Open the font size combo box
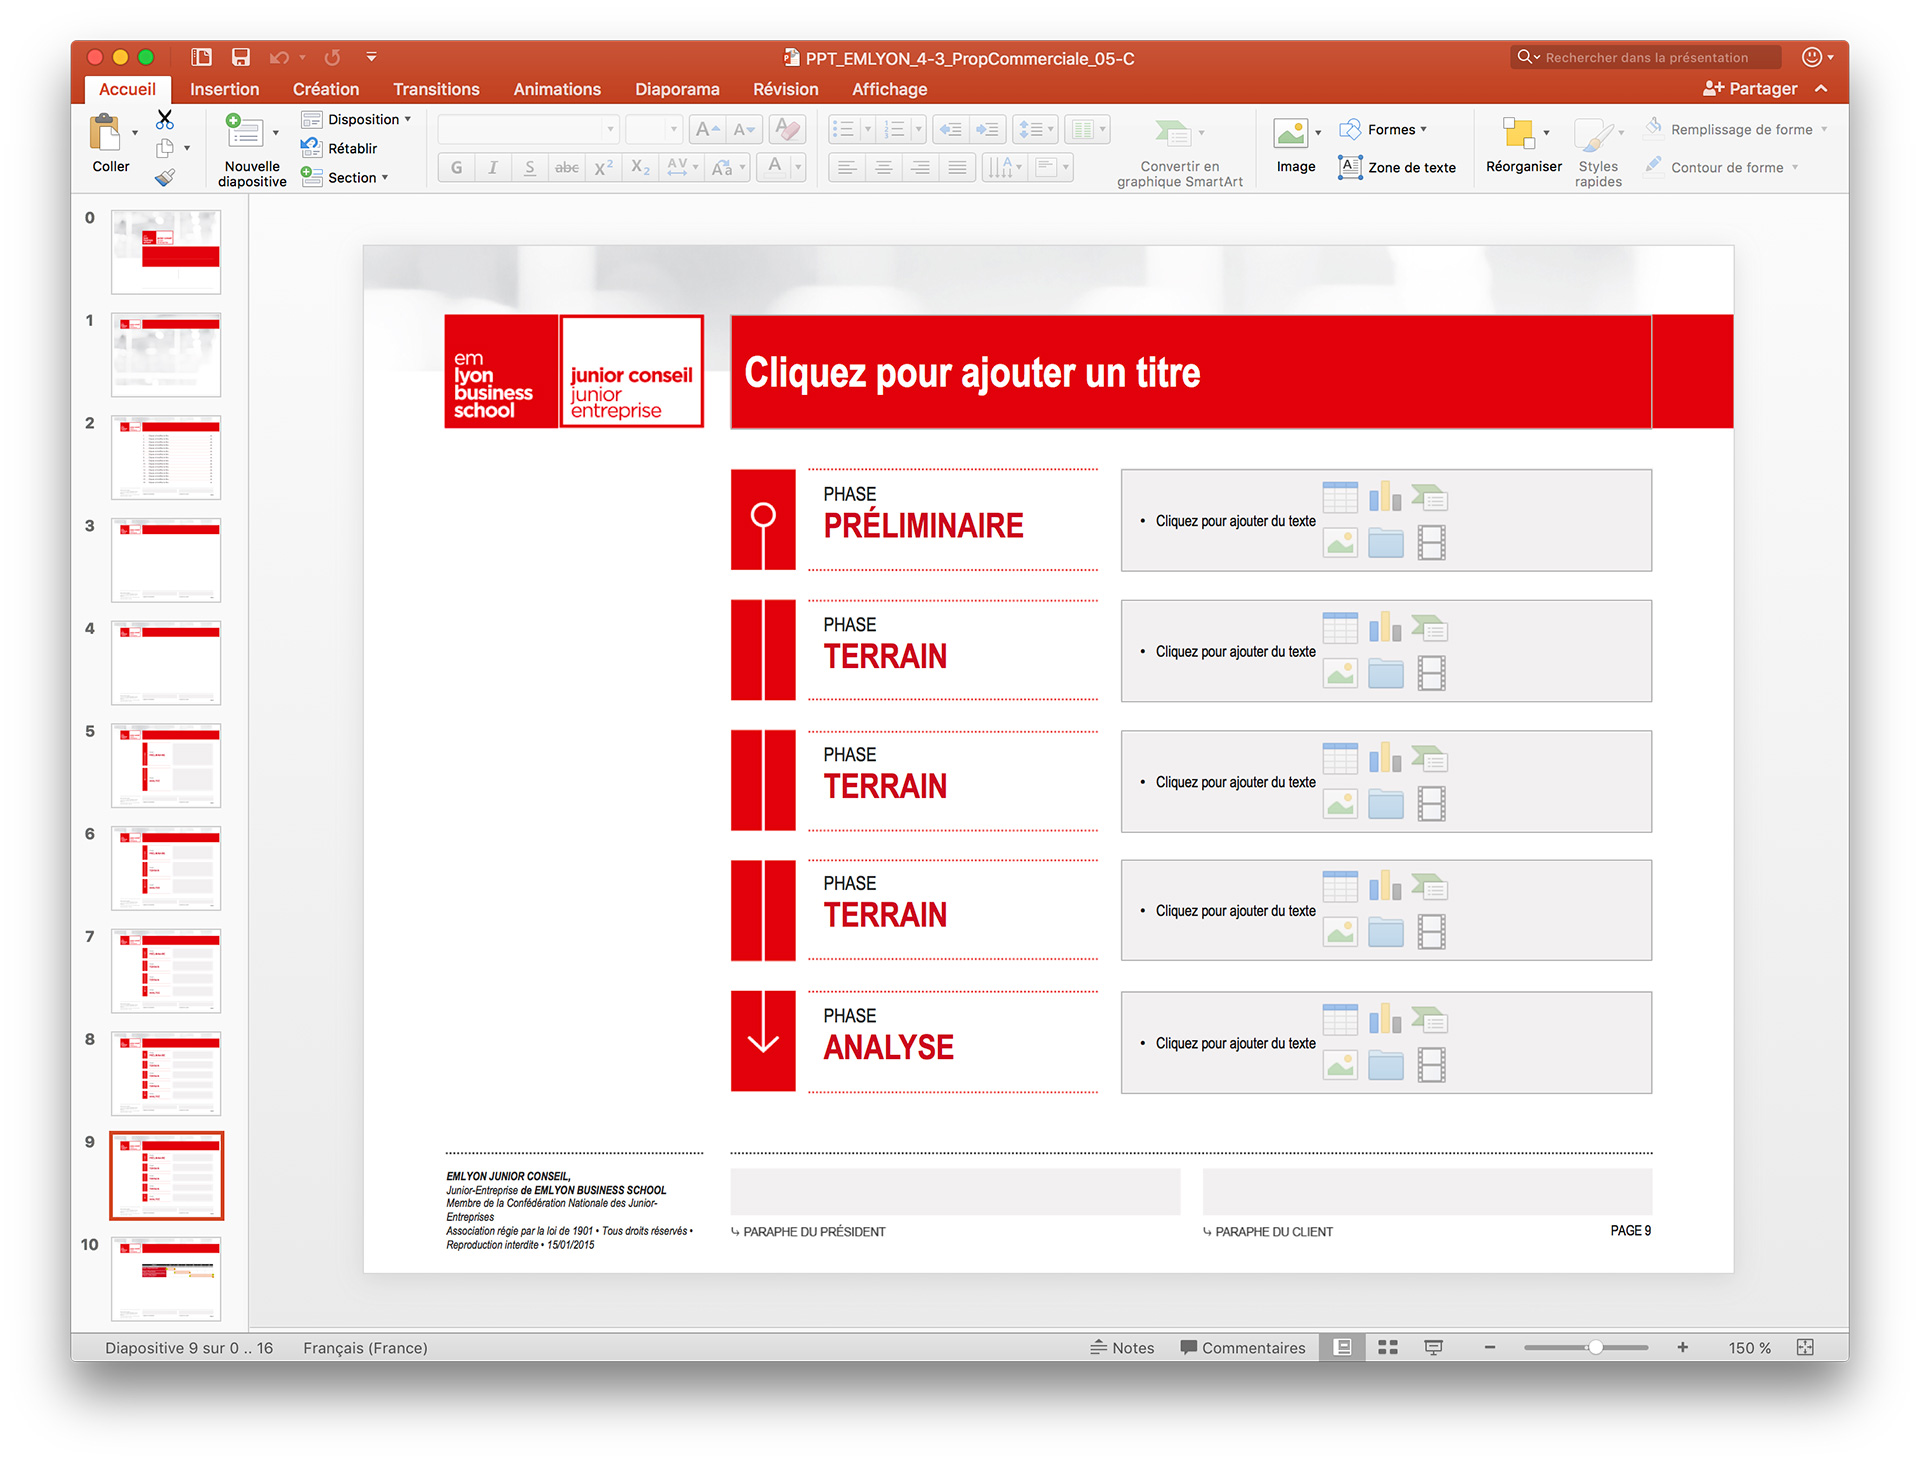 tap(653, 129)
